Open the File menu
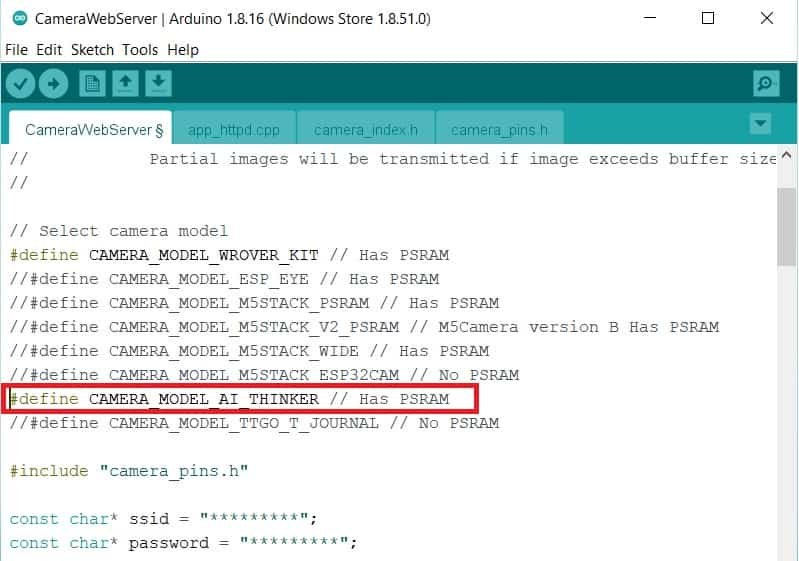The width and height of the screenshot is (799, 561). (16, 50)
